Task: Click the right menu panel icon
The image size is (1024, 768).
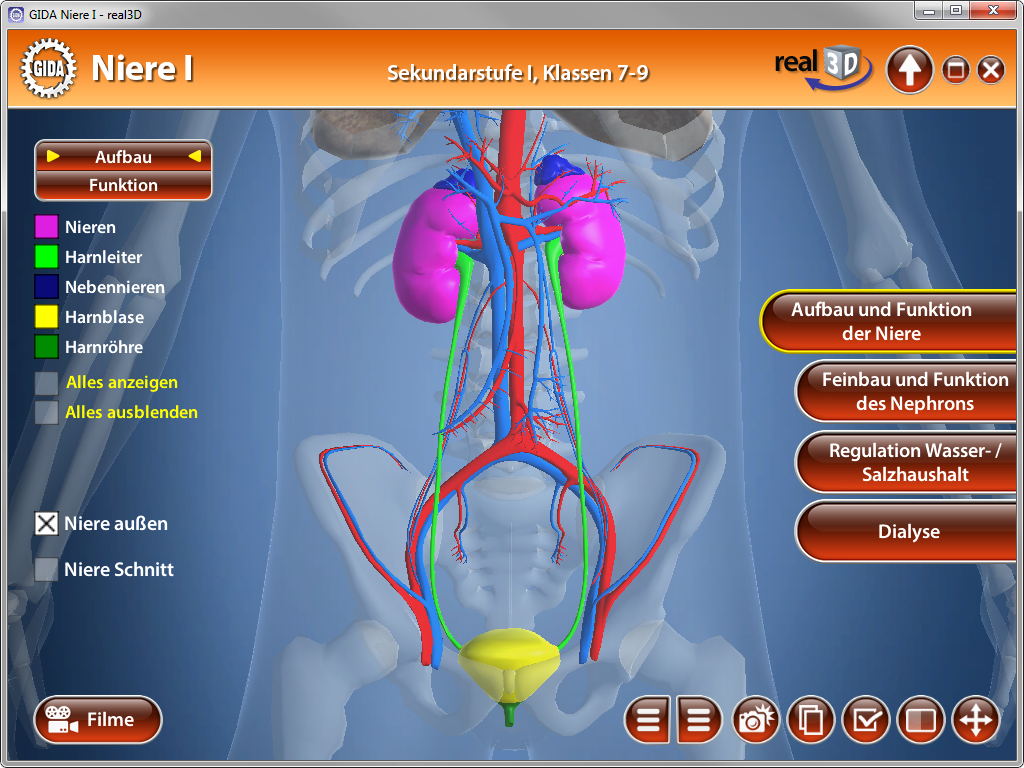Action: point(699,720)
